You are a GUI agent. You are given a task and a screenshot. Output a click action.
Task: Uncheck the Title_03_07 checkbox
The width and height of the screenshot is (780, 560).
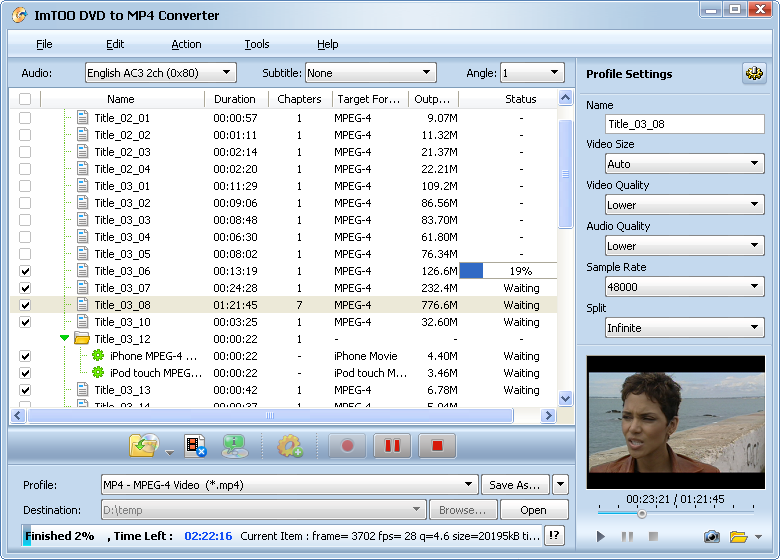(25, 288)
